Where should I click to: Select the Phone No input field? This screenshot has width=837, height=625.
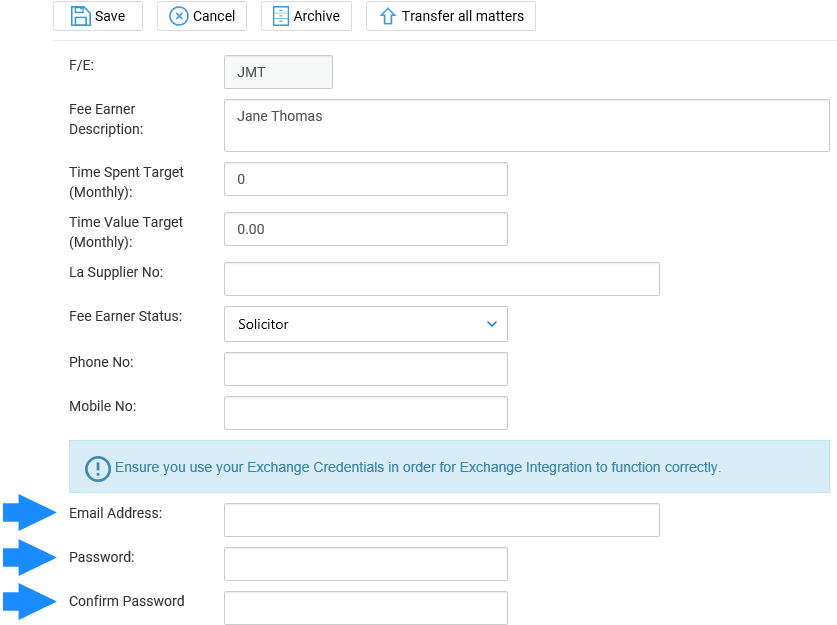pyautogui.click(x=366, y=369)
